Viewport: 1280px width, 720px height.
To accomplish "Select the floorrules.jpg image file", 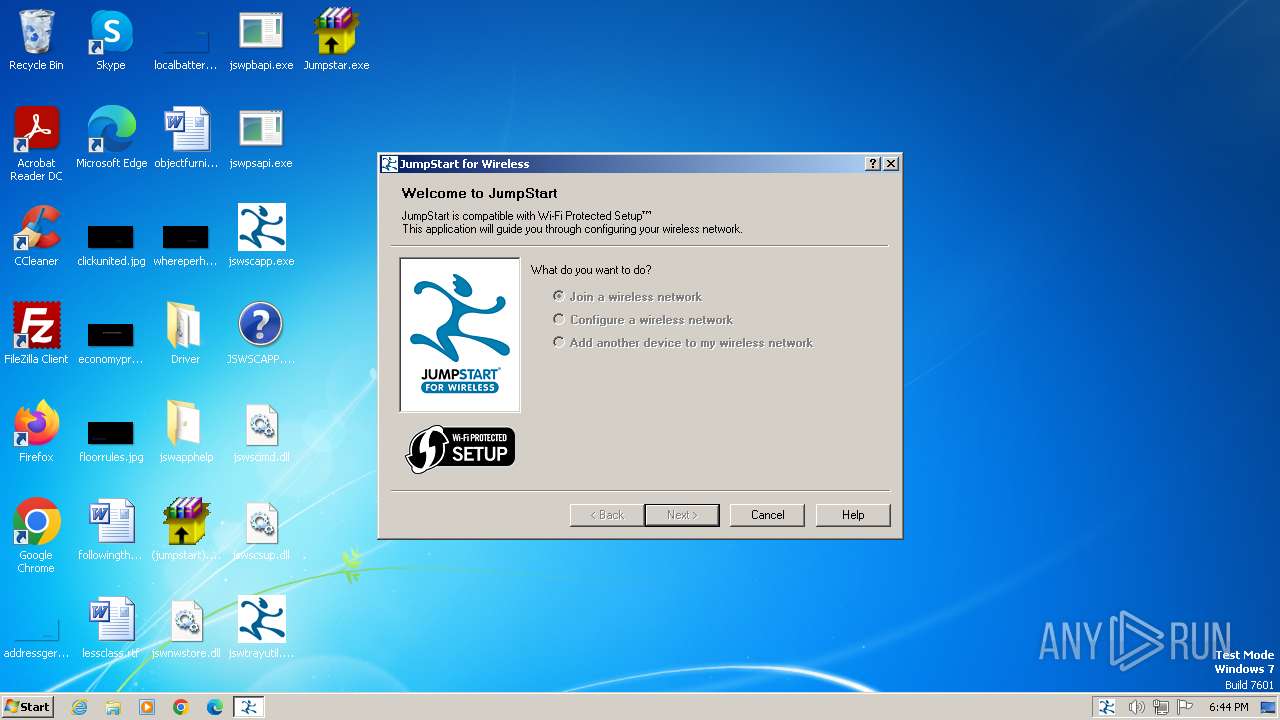I will pyautogui.click(x=111, y=441).
